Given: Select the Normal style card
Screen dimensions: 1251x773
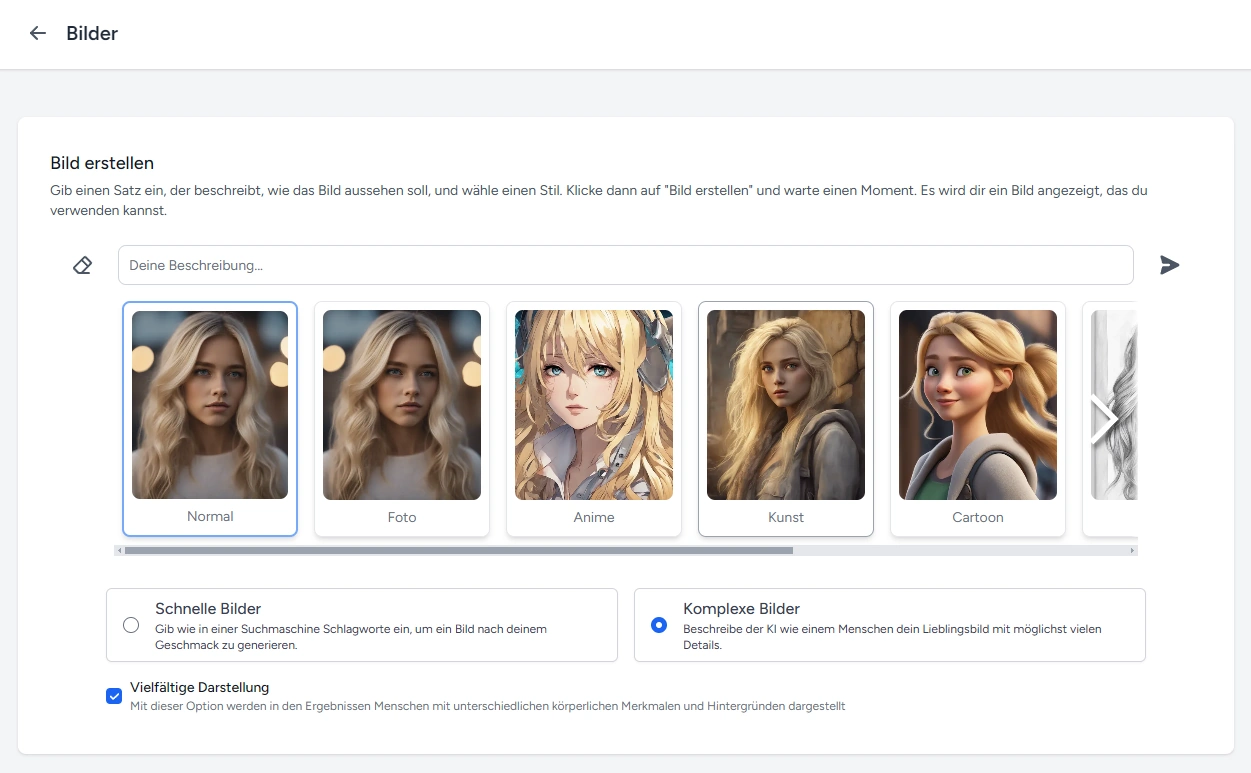Looking at the screenshot, I should pos(210,418).
